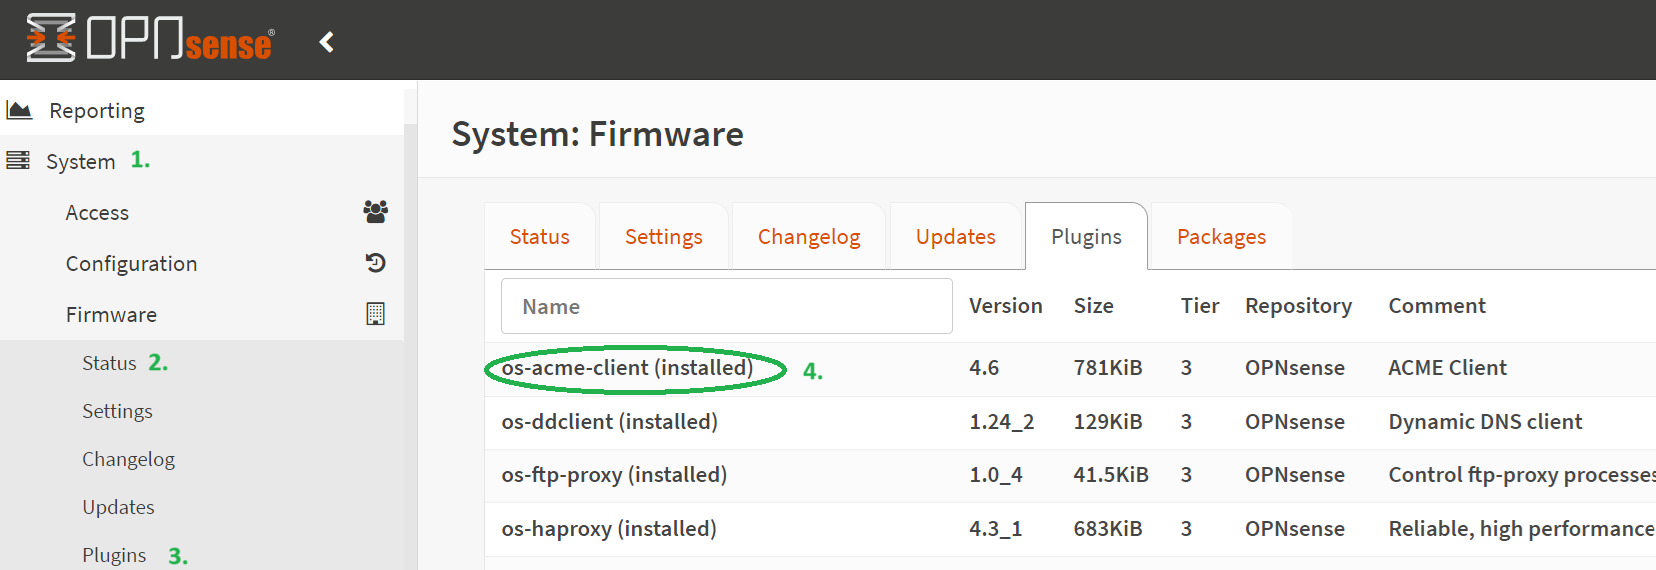Click the OPNsense logo
Image resolution: width=1656 pixels, height=570 pixels.
click(150, 39)
